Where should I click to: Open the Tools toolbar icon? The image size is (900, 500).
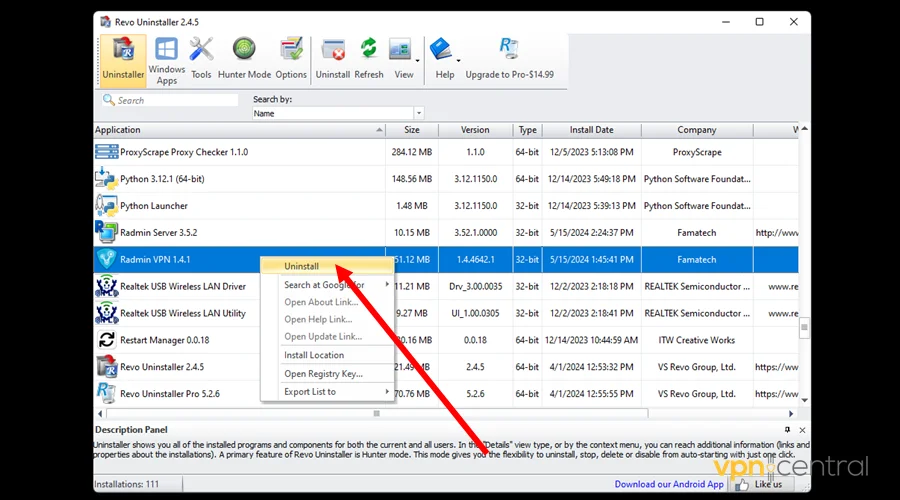pos(201,60)
